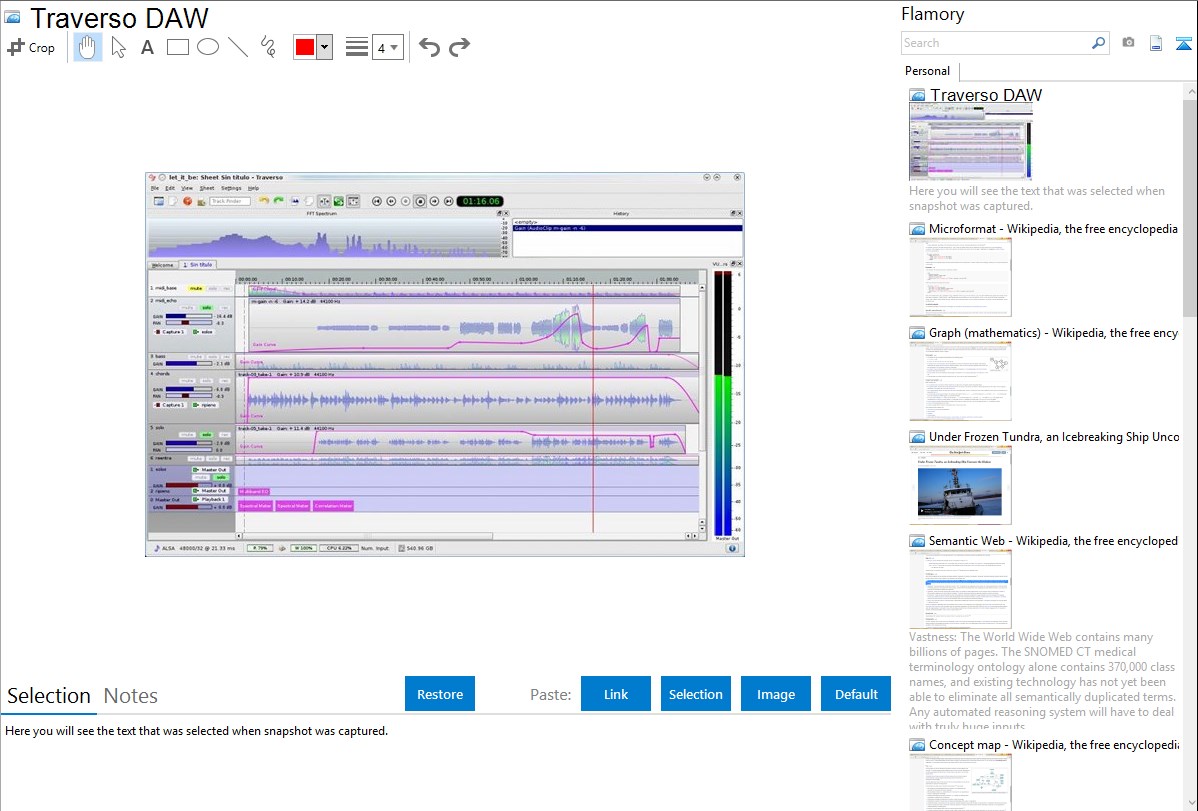This screenshot has width=1198, height=811.
Task: Switch to the Notes tab
Action: click(131, 695)
